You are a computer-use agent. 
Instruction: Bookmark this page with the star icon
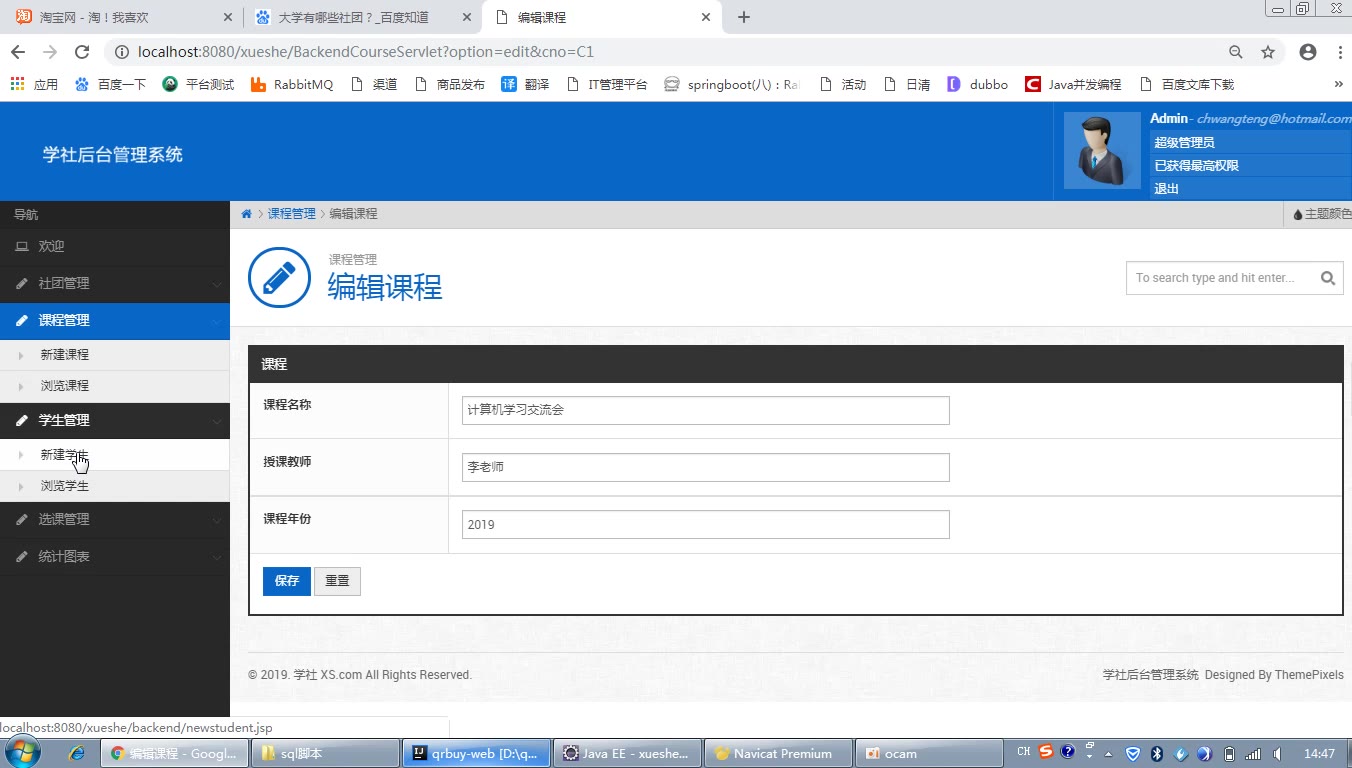(1268, 52)
